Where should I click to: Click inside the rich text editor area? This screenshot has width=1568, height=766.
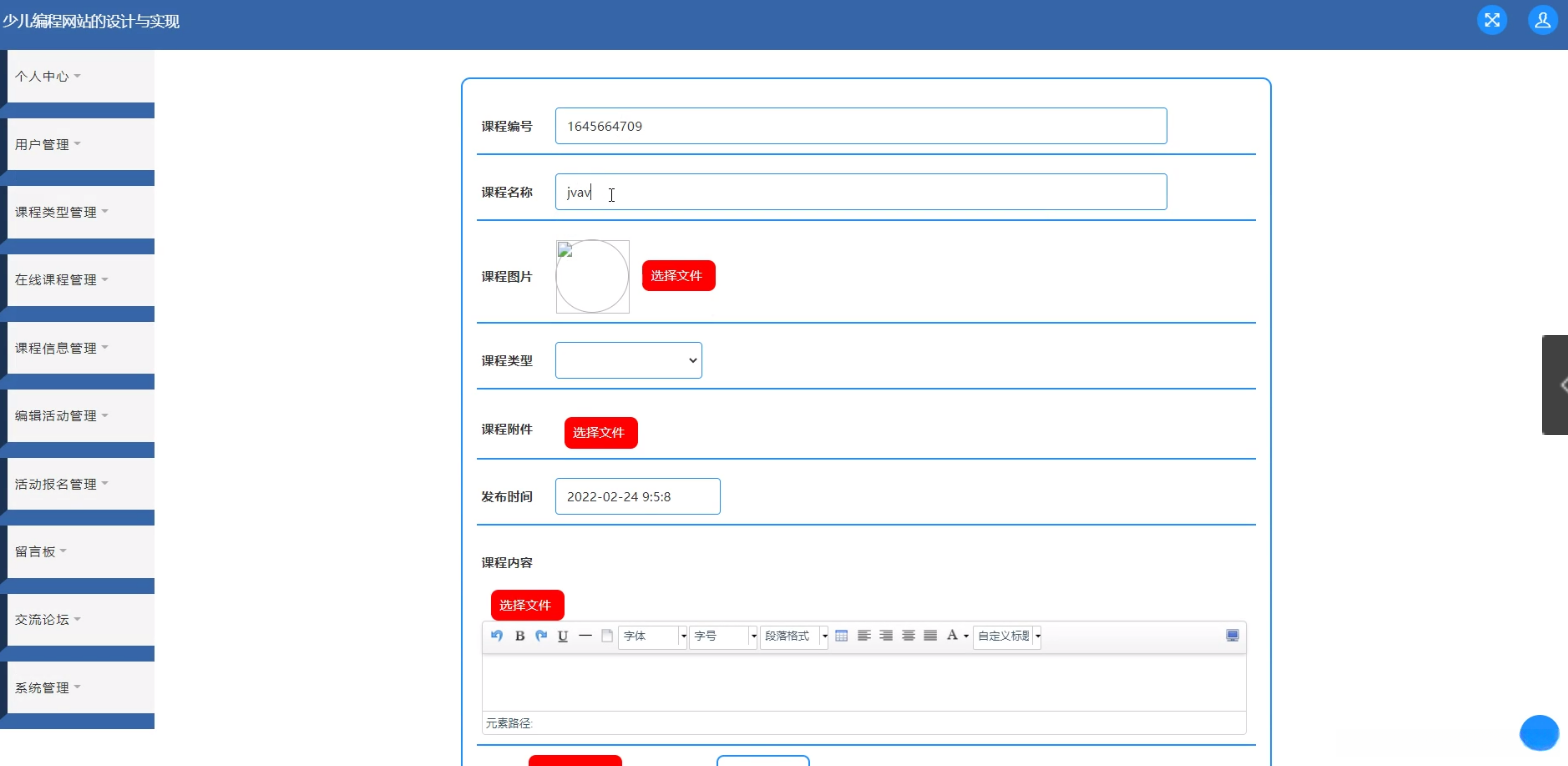(x=864, y=683)
